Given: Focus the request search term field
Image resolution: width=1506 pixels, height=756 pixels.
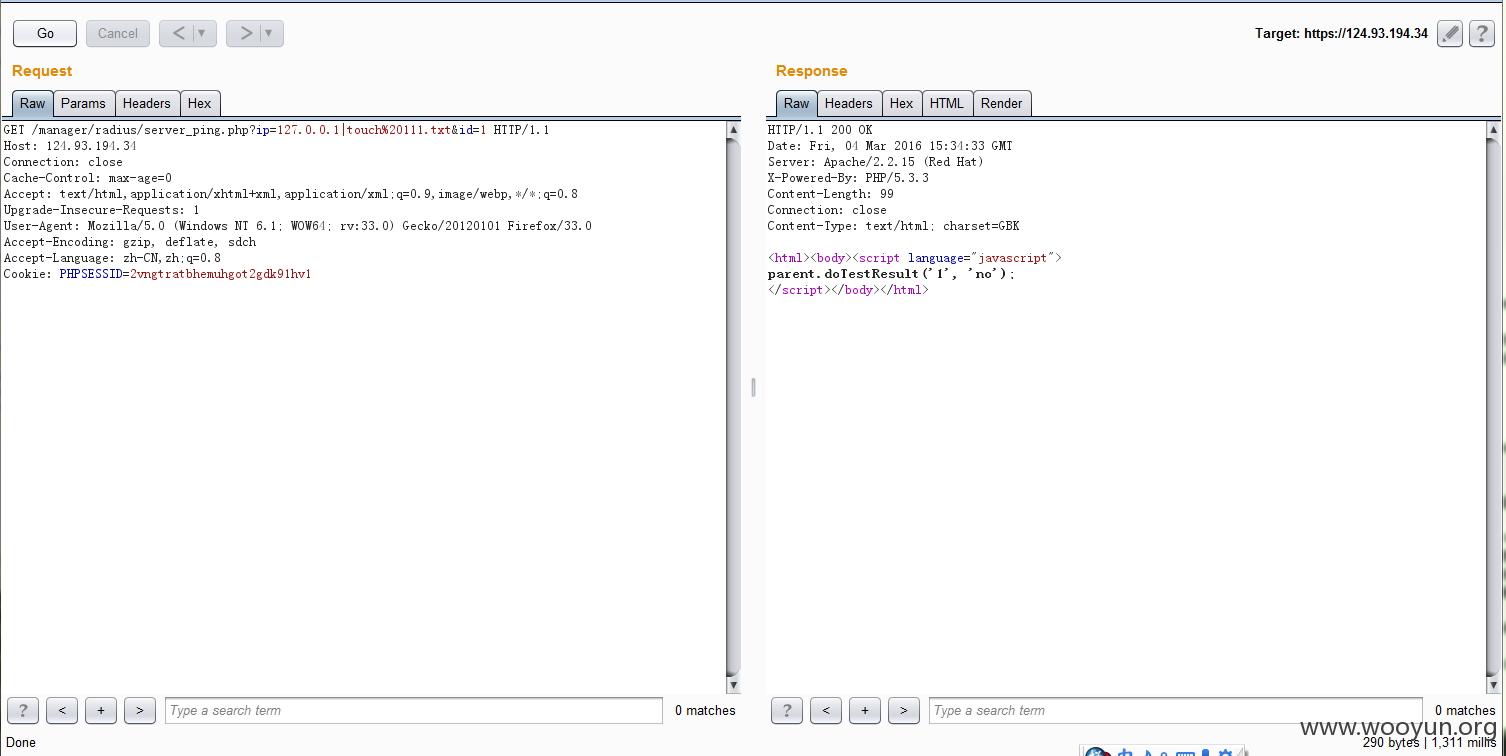Looking at the screenshot, I should (414, 710).
